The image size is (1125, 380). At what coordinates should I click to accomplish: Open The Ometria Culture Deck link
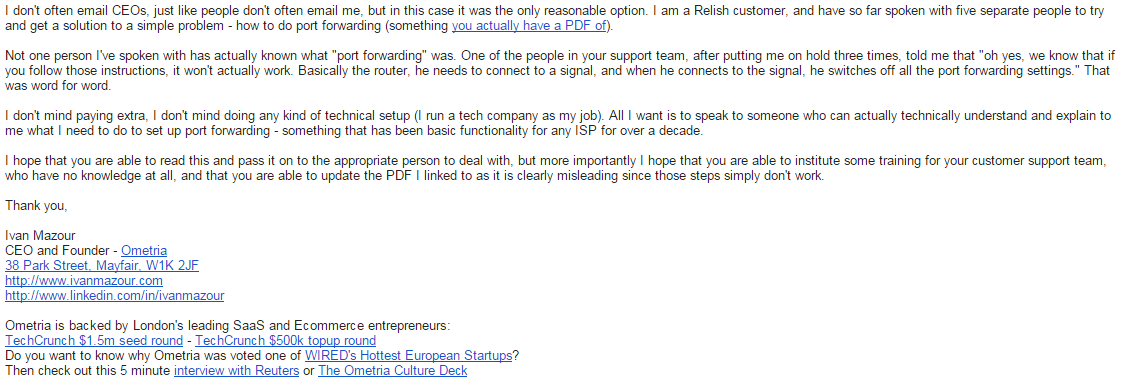coord(392,371)
